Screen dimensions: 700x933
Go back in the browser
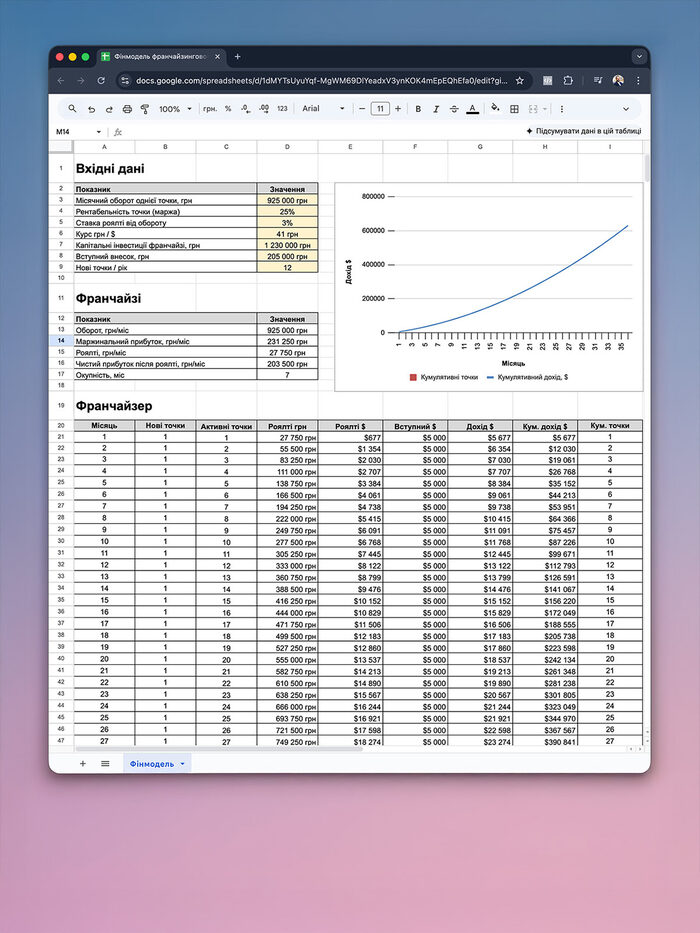61,80
